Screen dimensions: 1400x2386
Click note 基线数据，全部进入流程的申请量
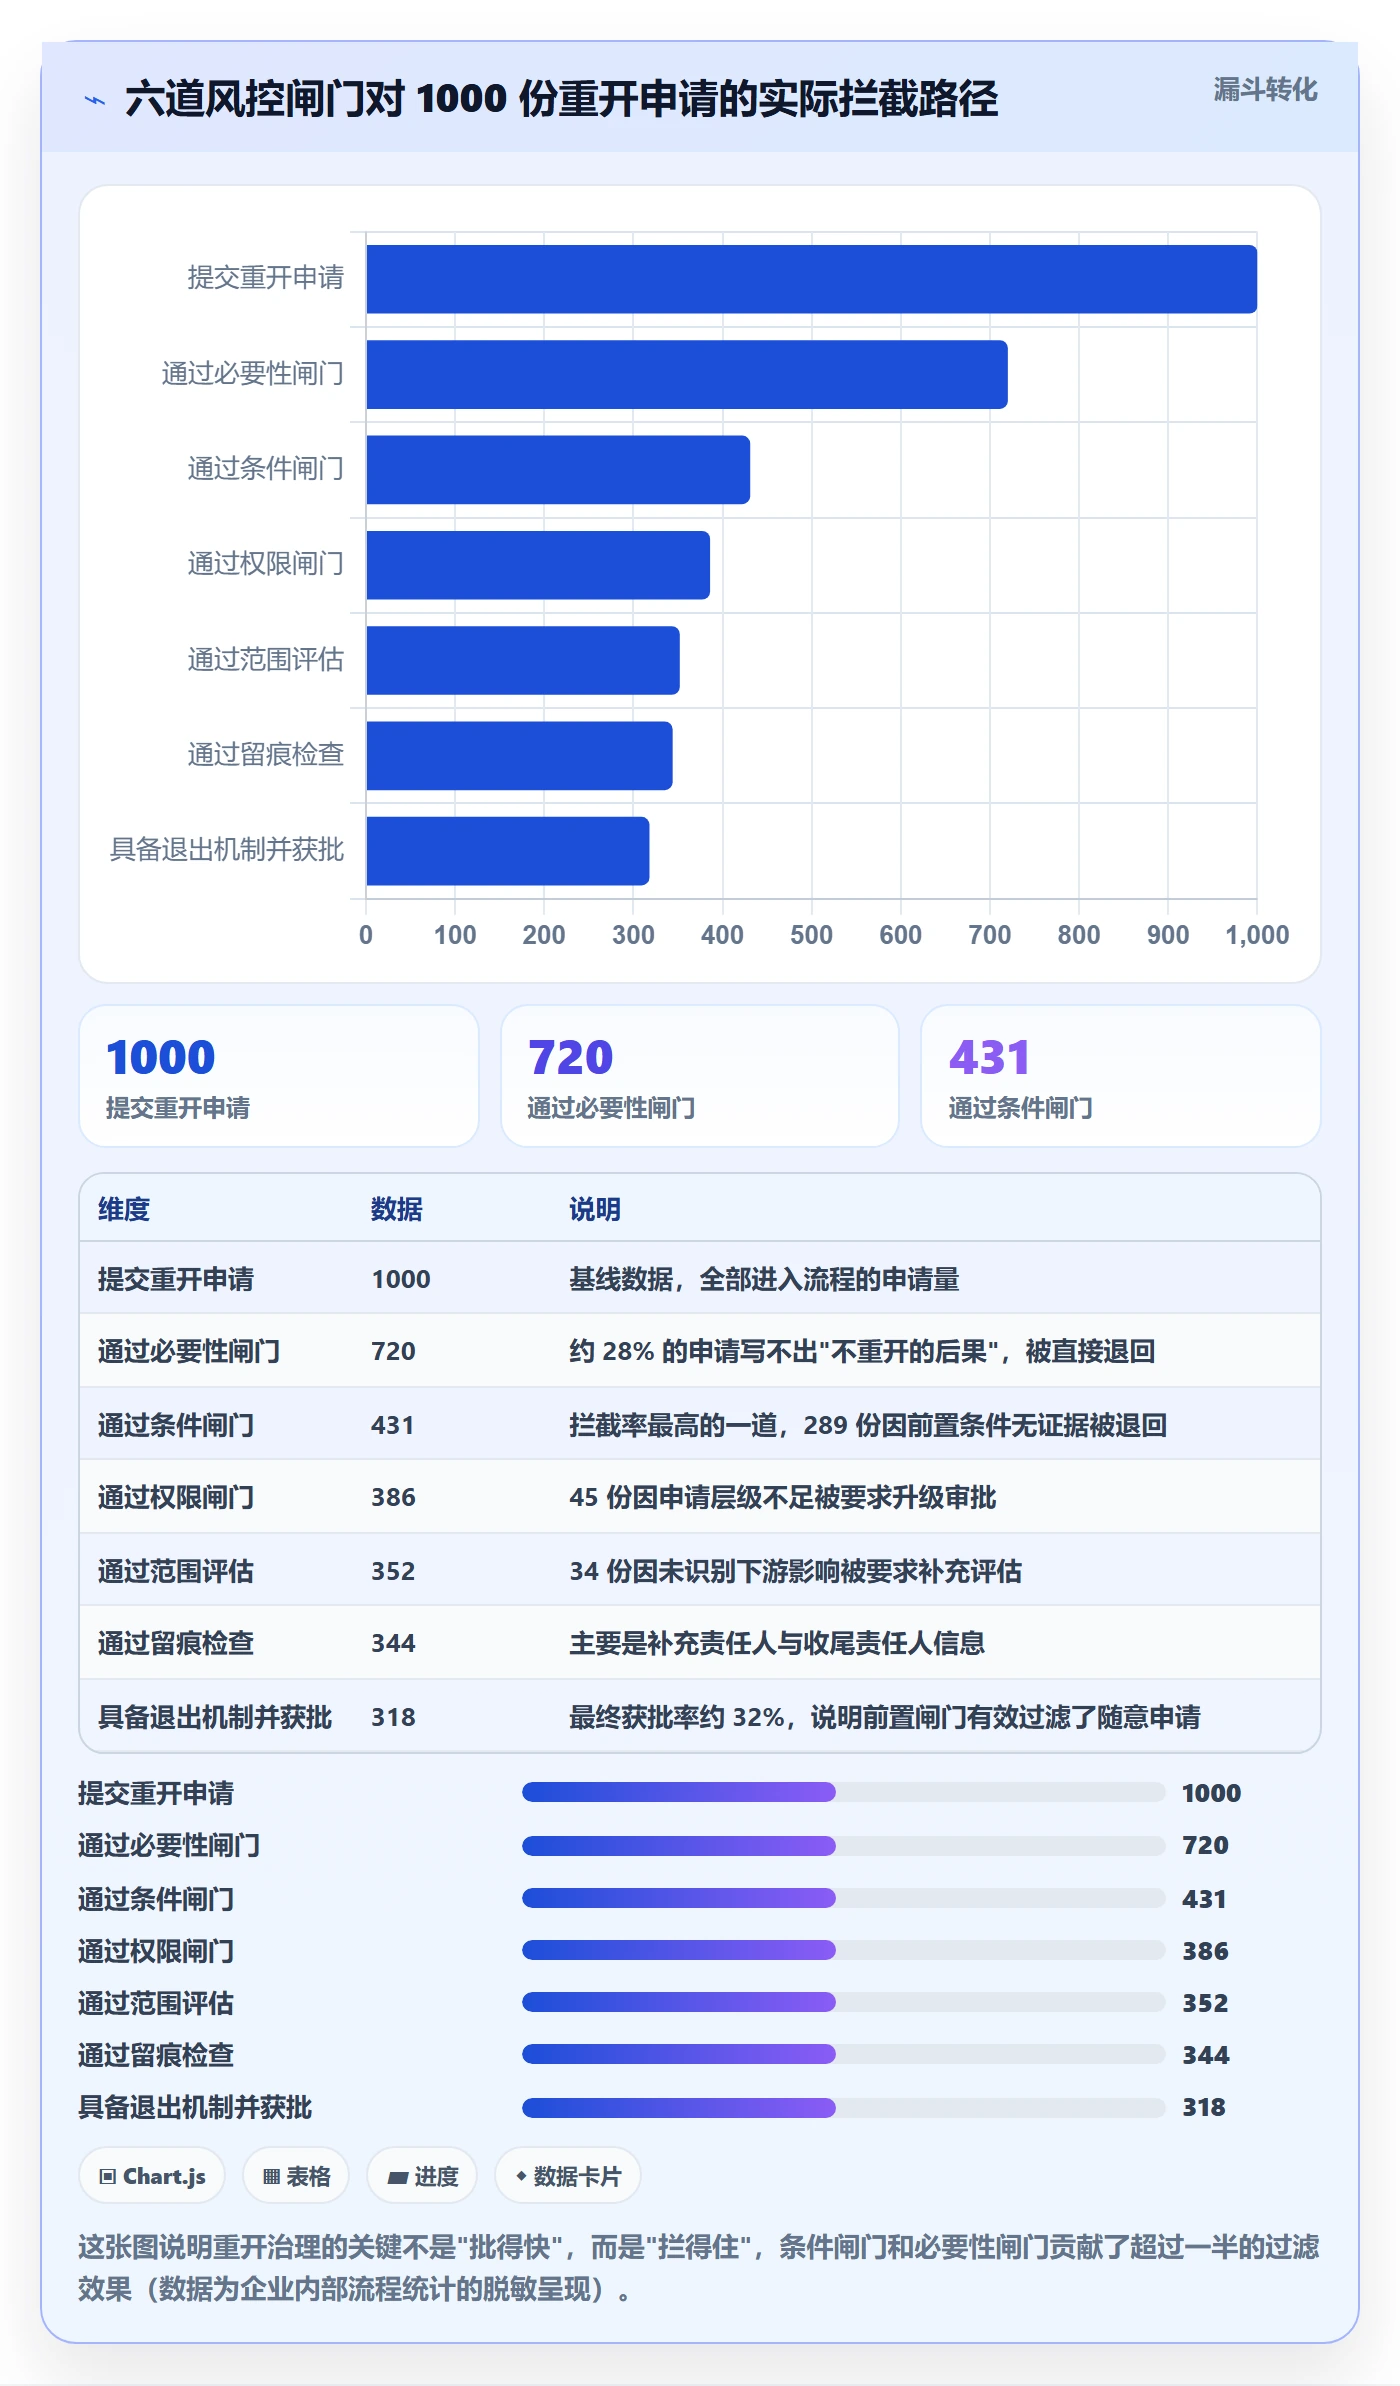click(764, 1279)
